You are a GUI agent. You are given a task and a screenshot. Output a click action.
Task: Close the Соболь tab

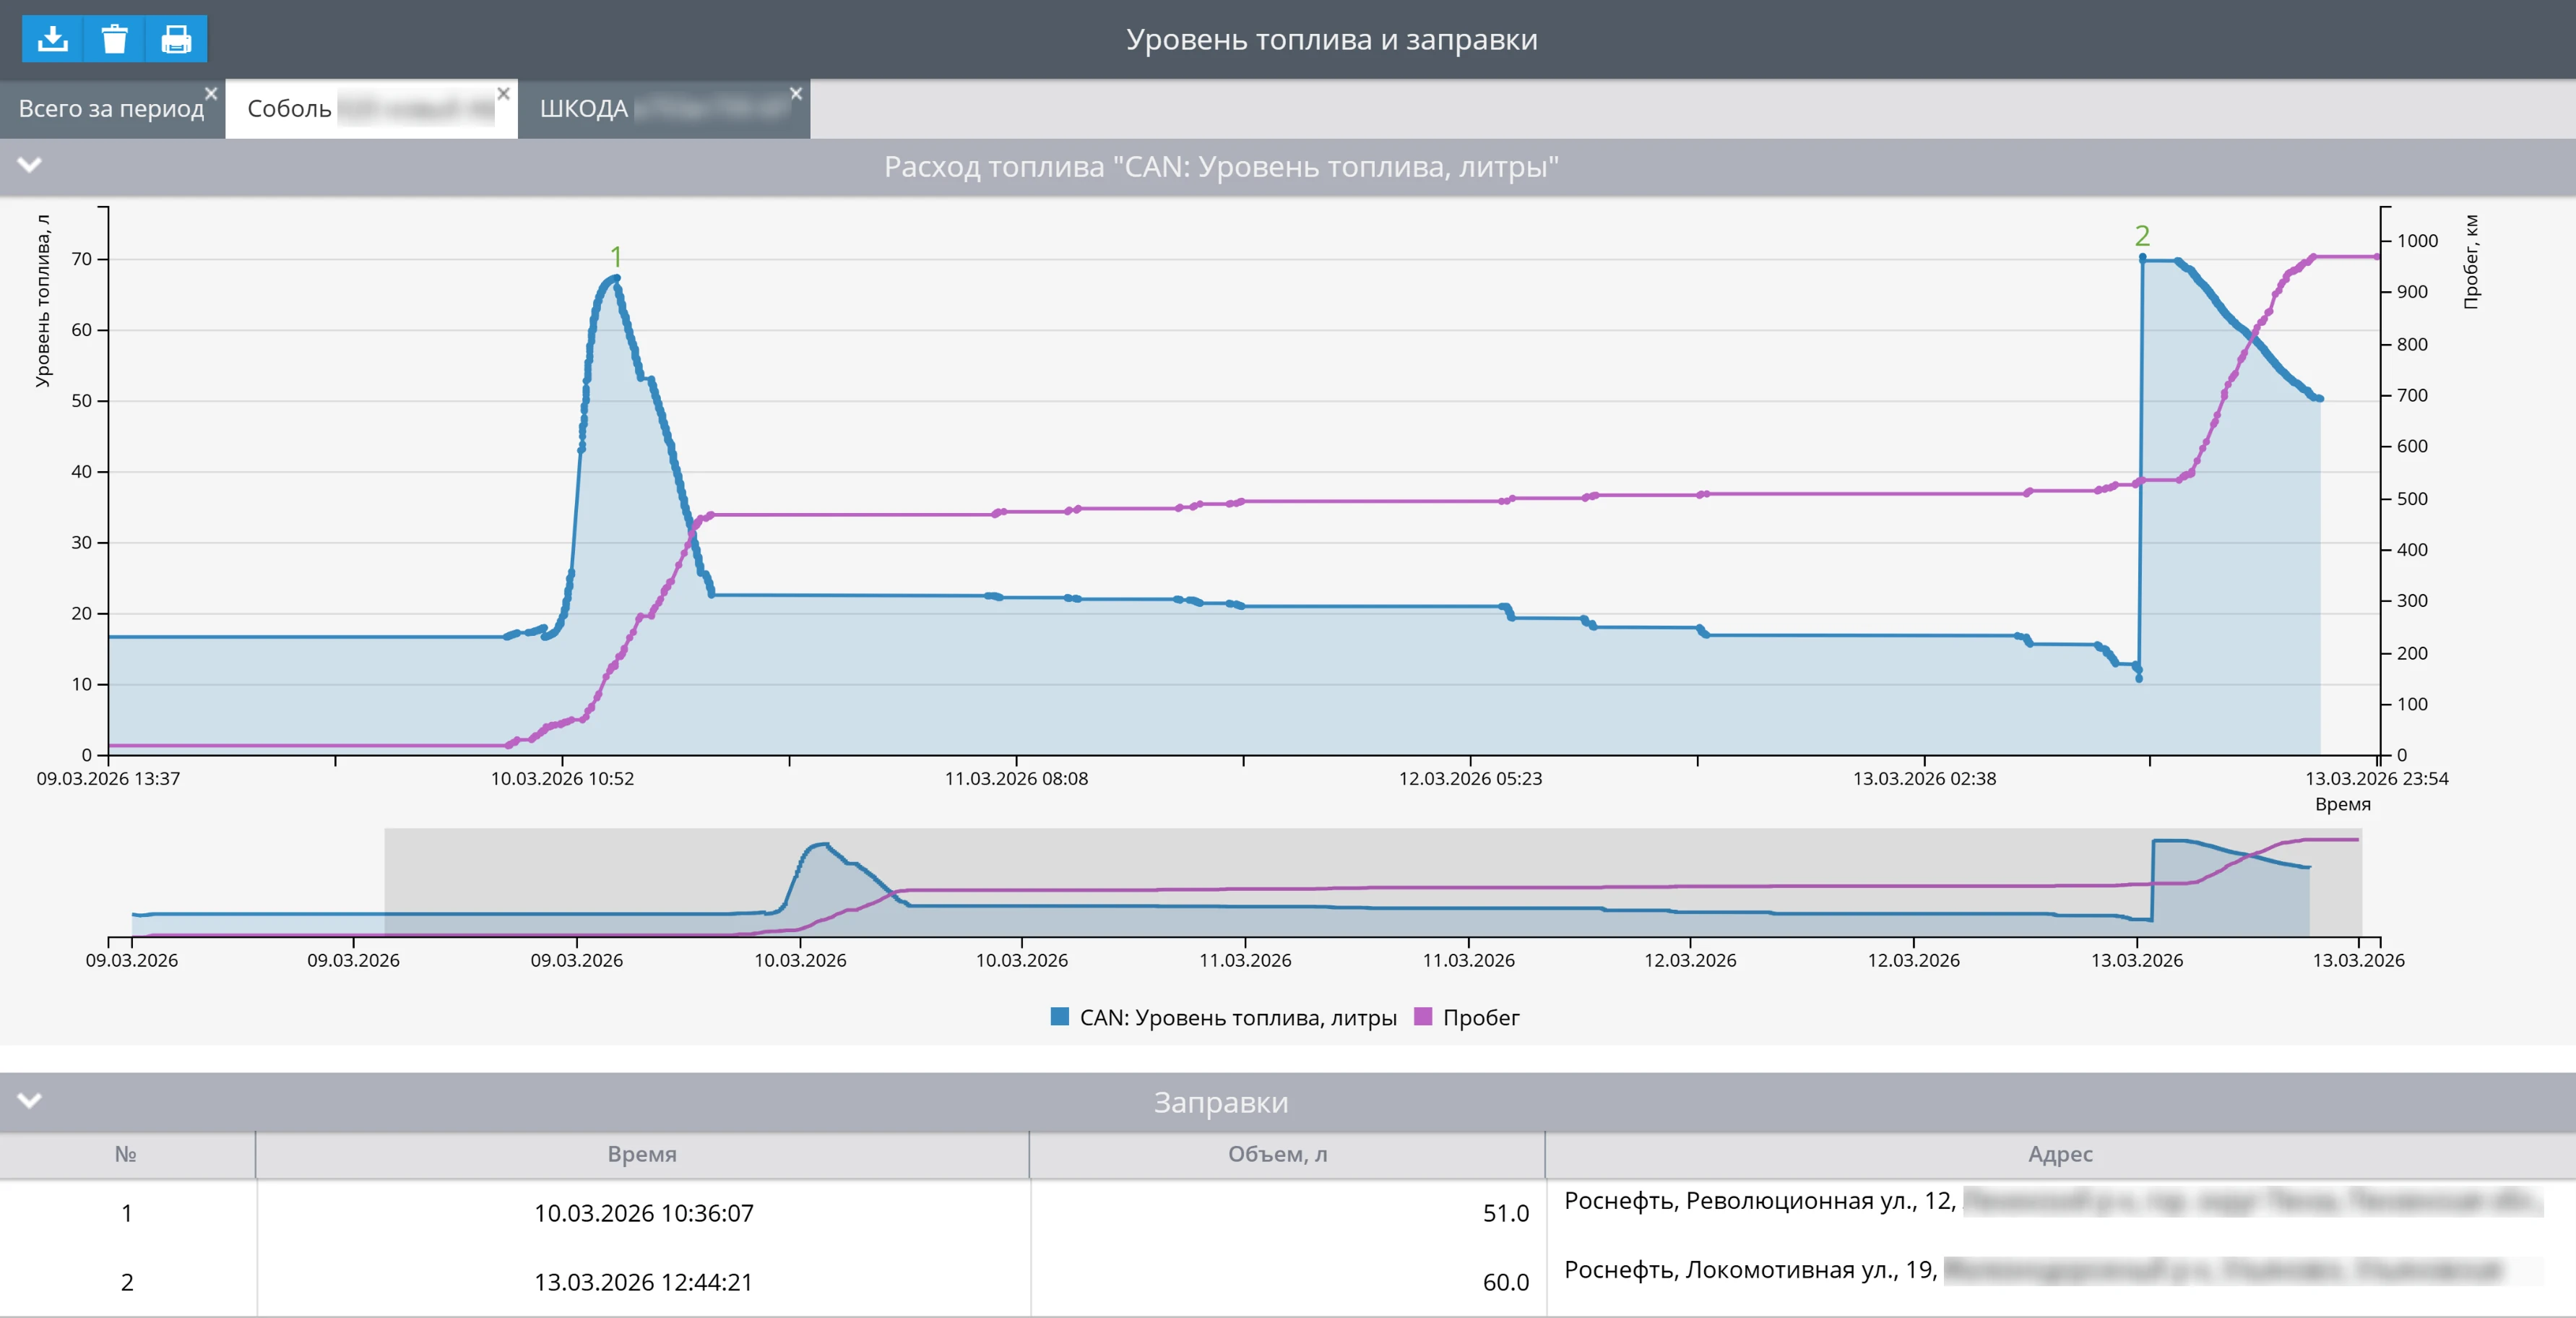click(x=504, y=93)
